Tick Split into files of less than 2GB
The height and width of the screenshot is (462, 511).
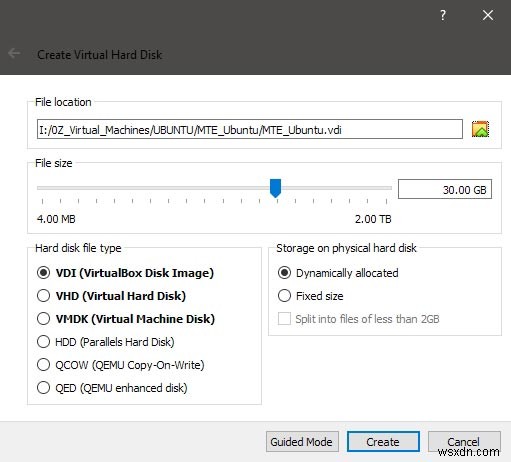pyautogui.click(x=359, y=319)
